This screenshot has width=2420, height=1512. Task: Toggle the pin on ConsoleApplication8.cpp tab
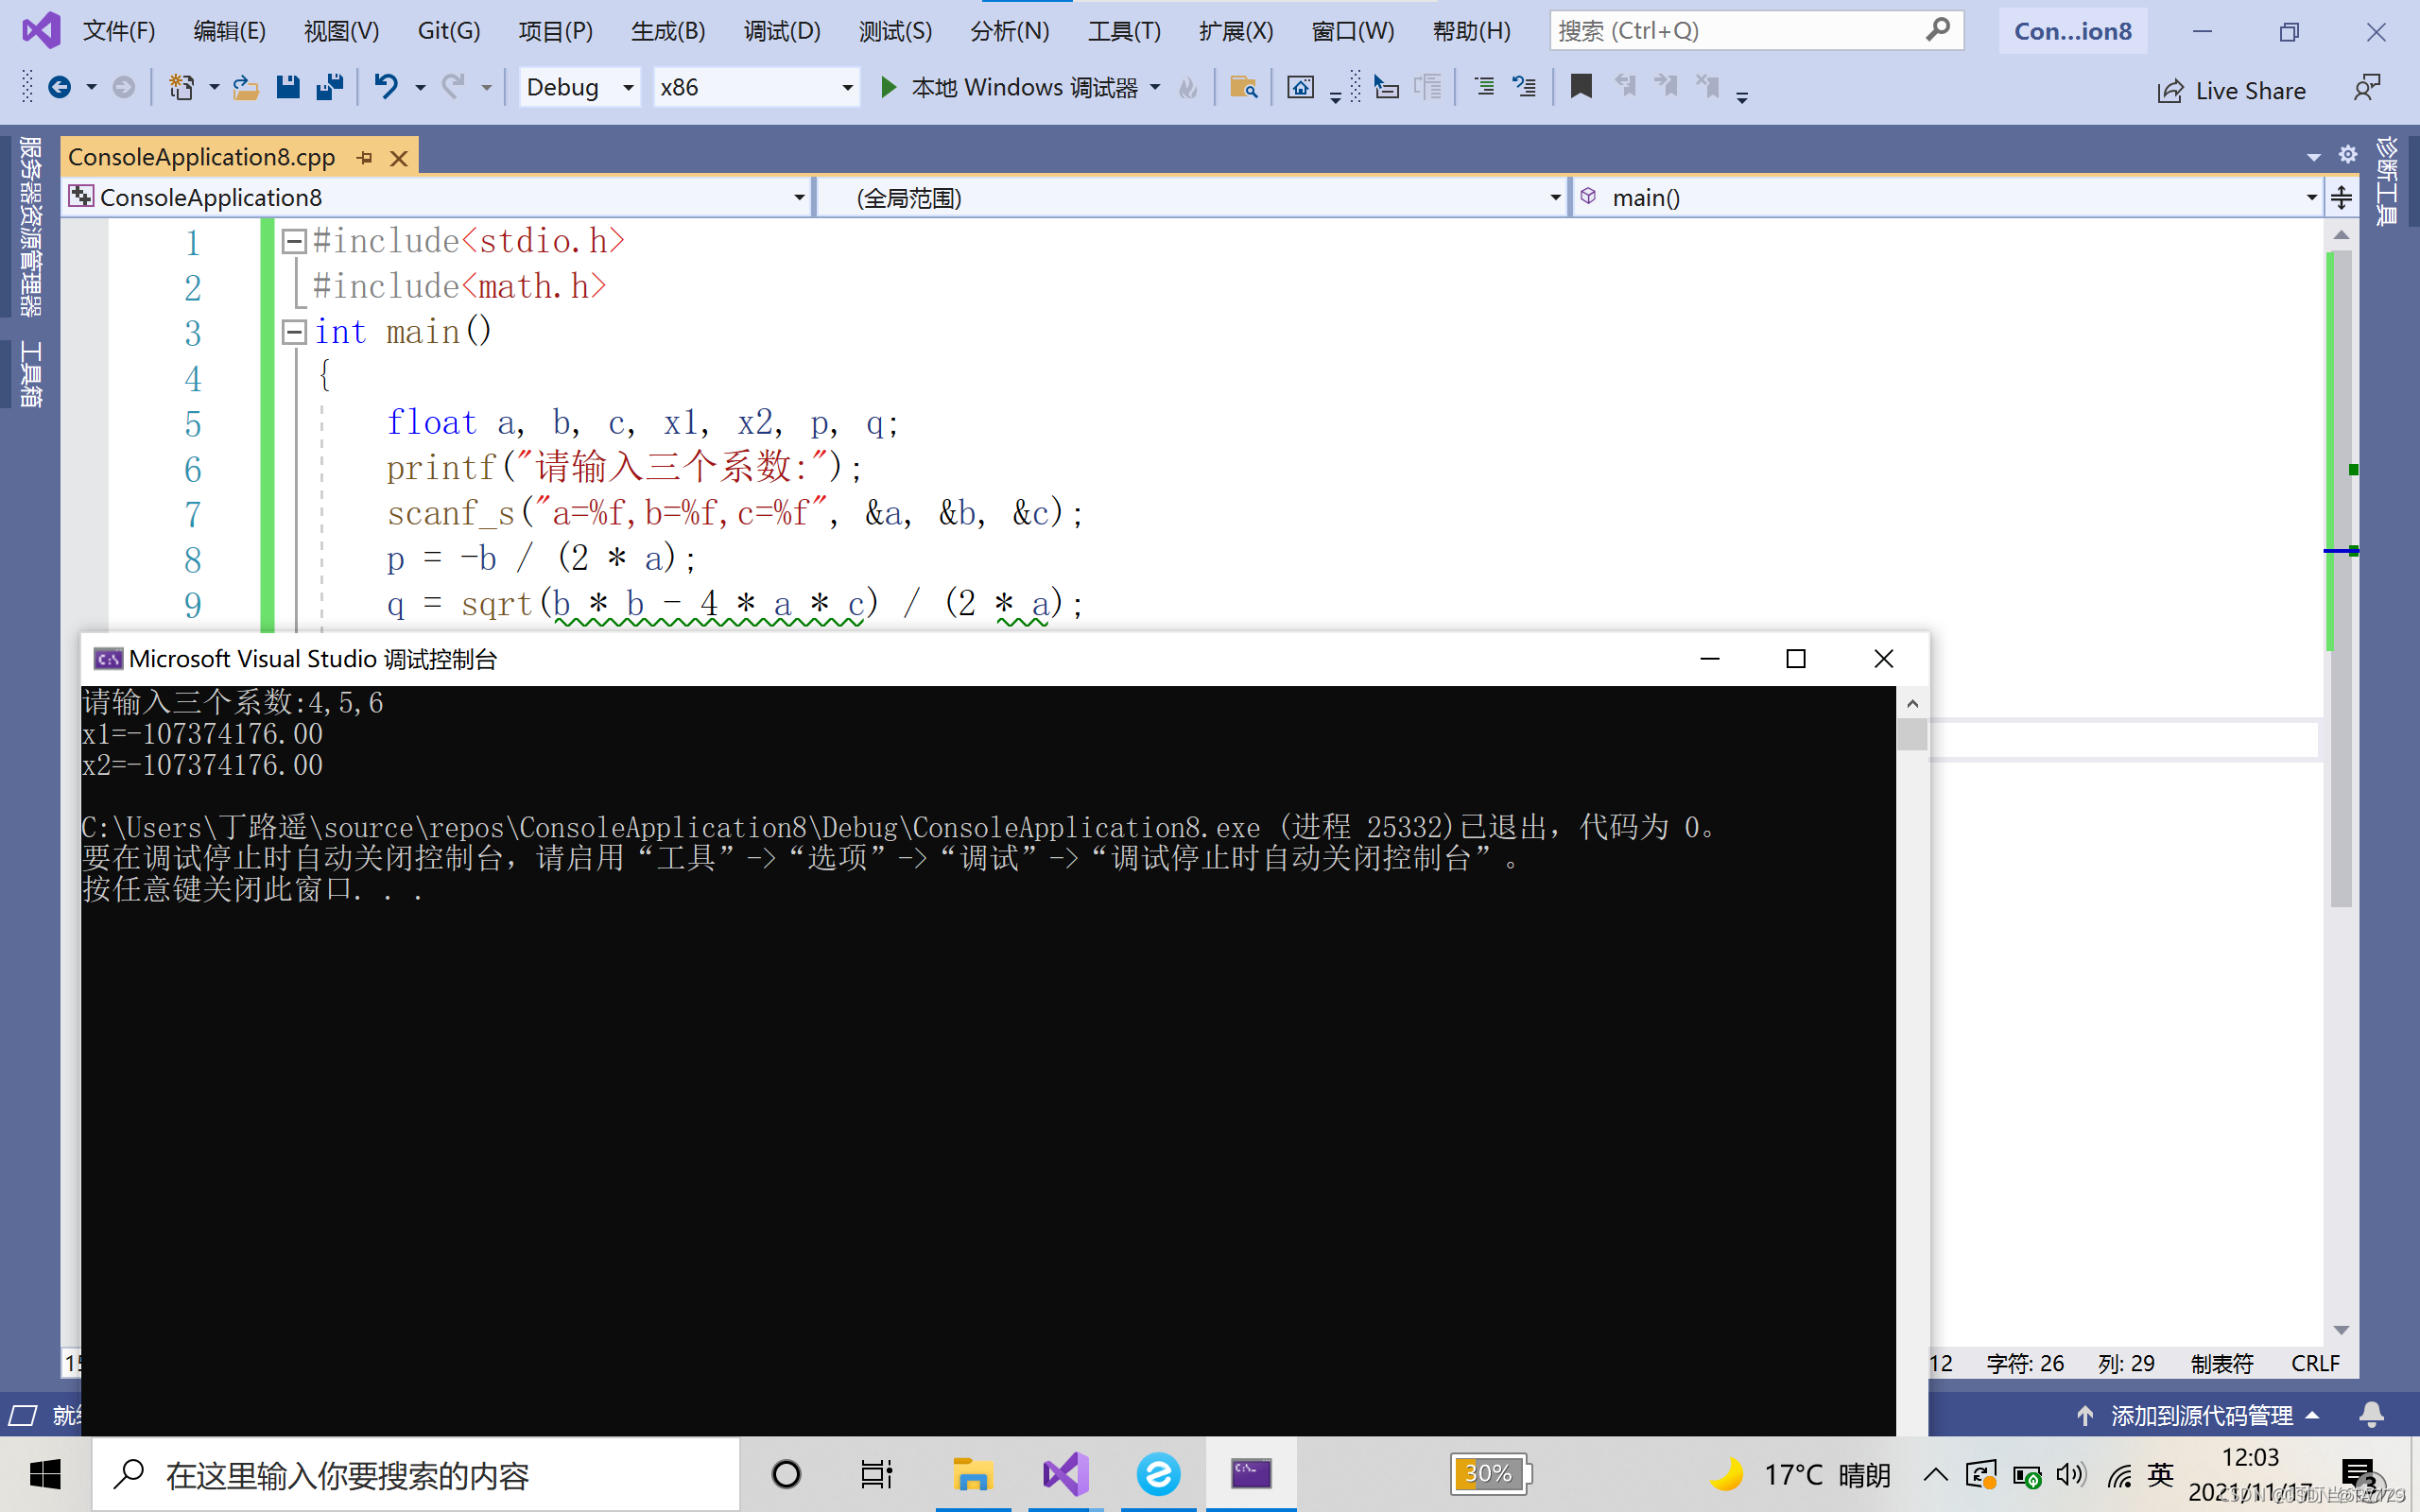pos(365,158)
